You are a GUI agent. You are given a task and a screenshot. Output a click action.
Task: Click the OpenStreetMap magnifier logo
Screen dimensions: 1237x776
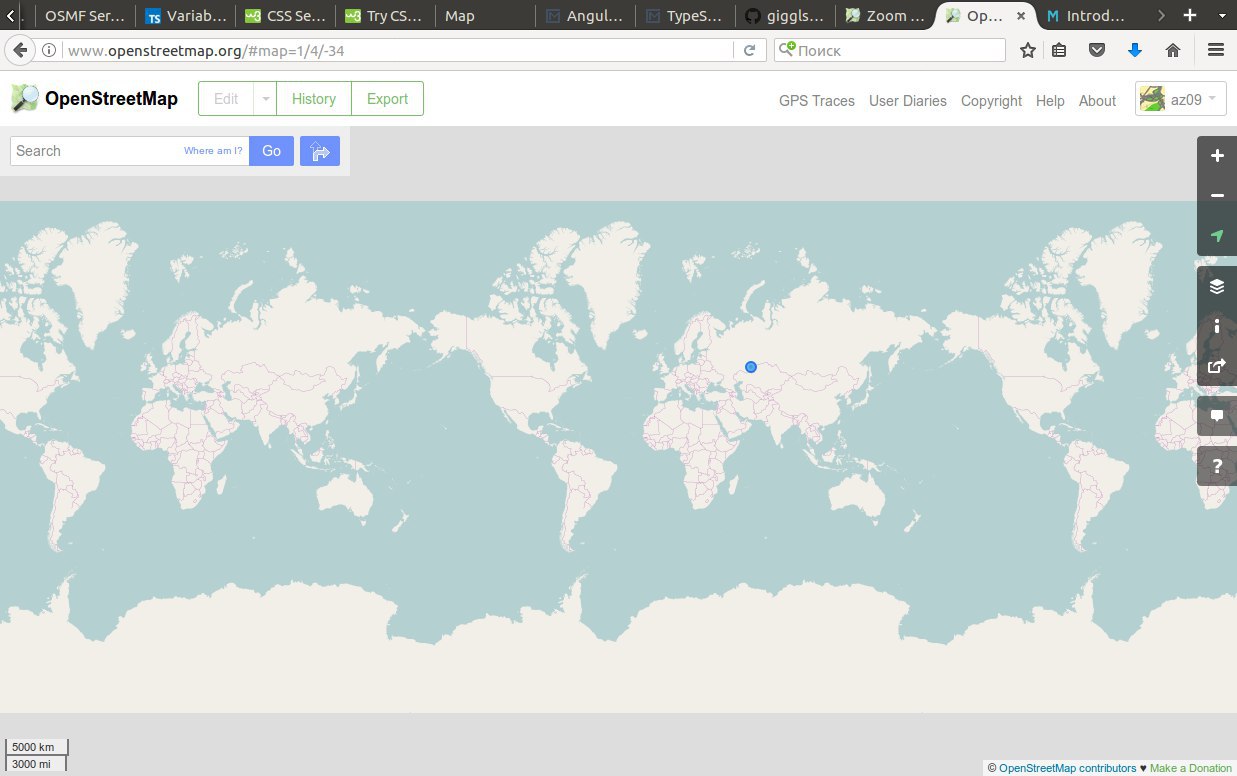(x=25, y=98)
